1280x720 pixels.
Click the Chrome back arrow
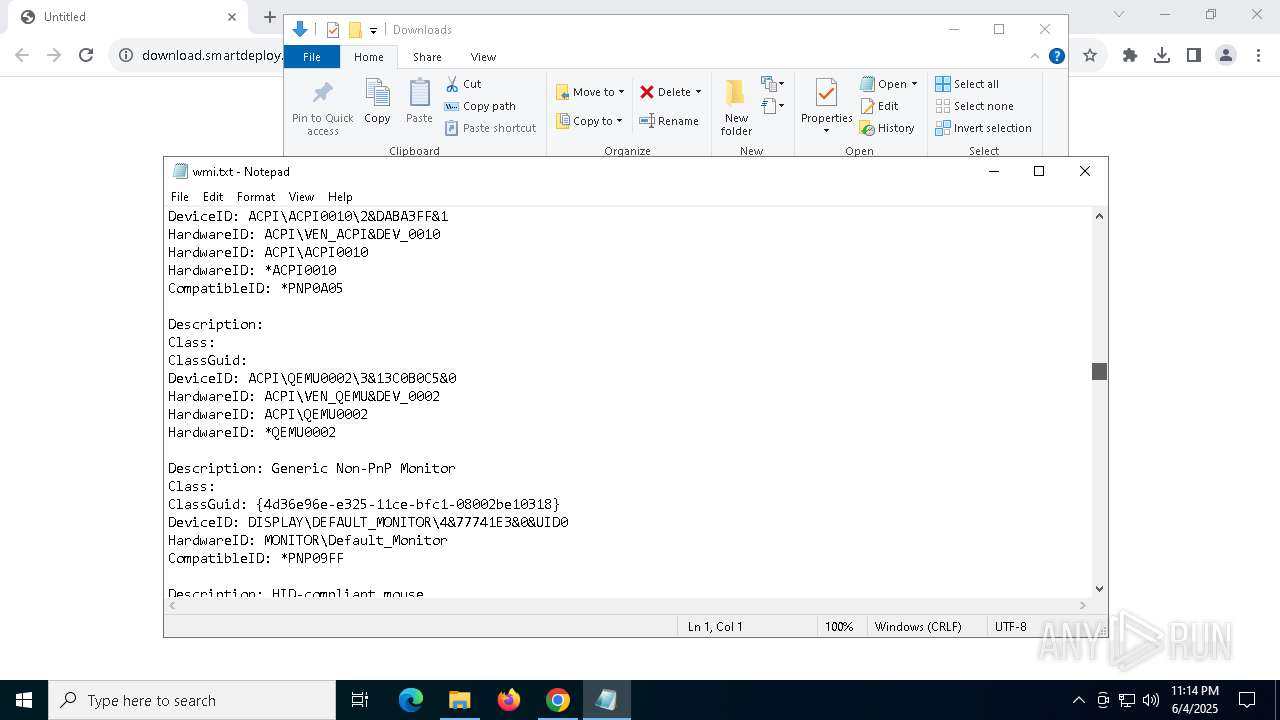point(22,55)
